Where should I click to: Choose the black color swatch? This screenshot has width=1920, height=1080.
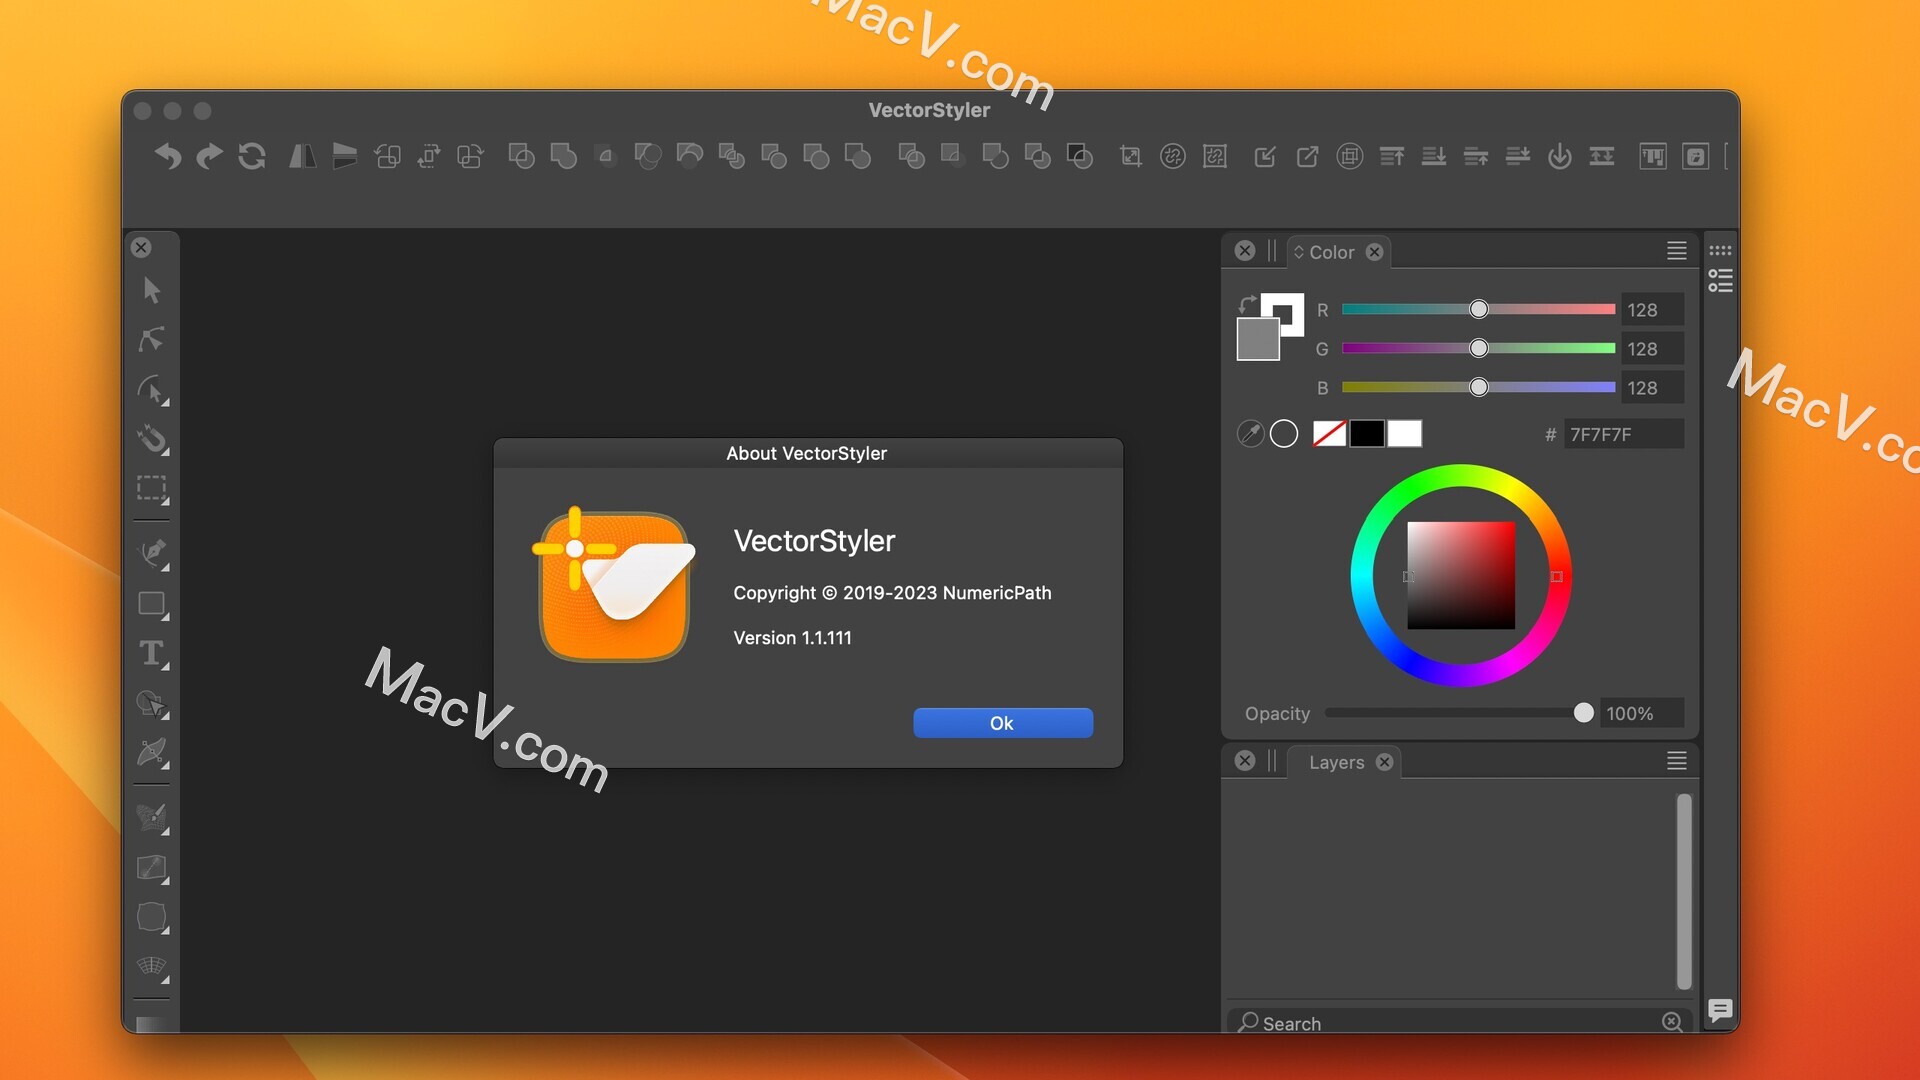coord(1367,433)
